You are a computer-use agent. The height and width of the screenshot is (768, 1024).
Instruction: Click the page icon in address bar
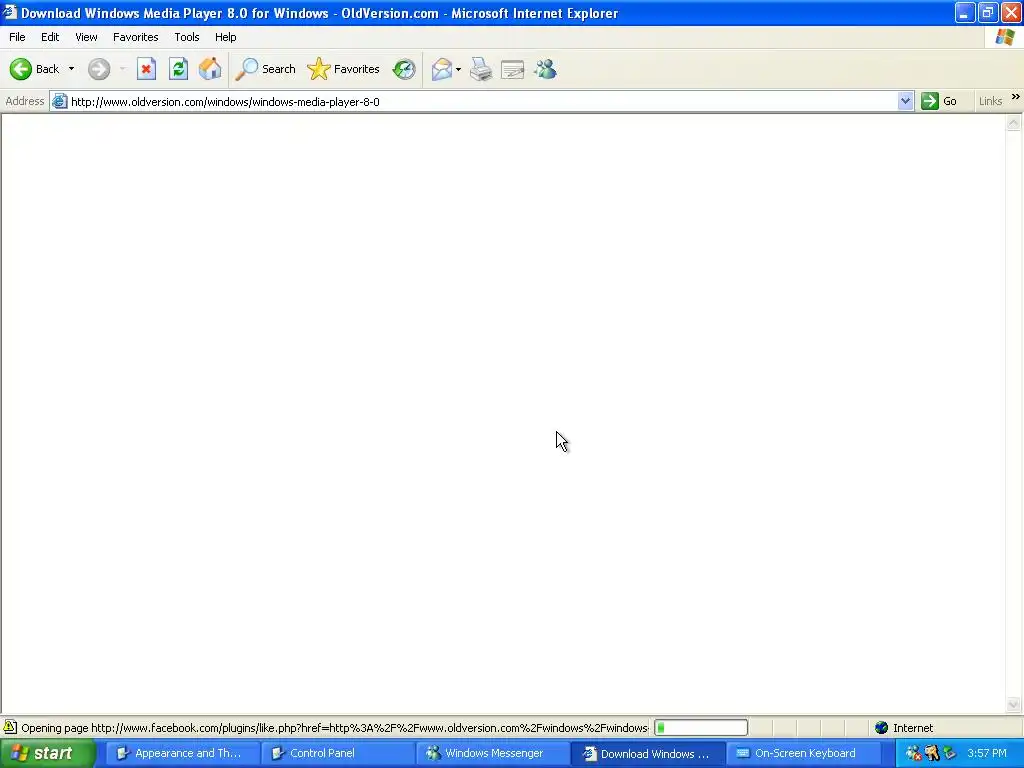[x=59, y=101]
